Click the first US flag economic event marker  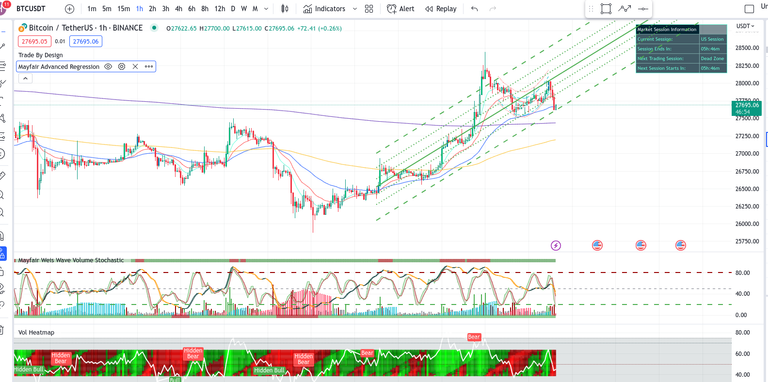tap(597, 245)
